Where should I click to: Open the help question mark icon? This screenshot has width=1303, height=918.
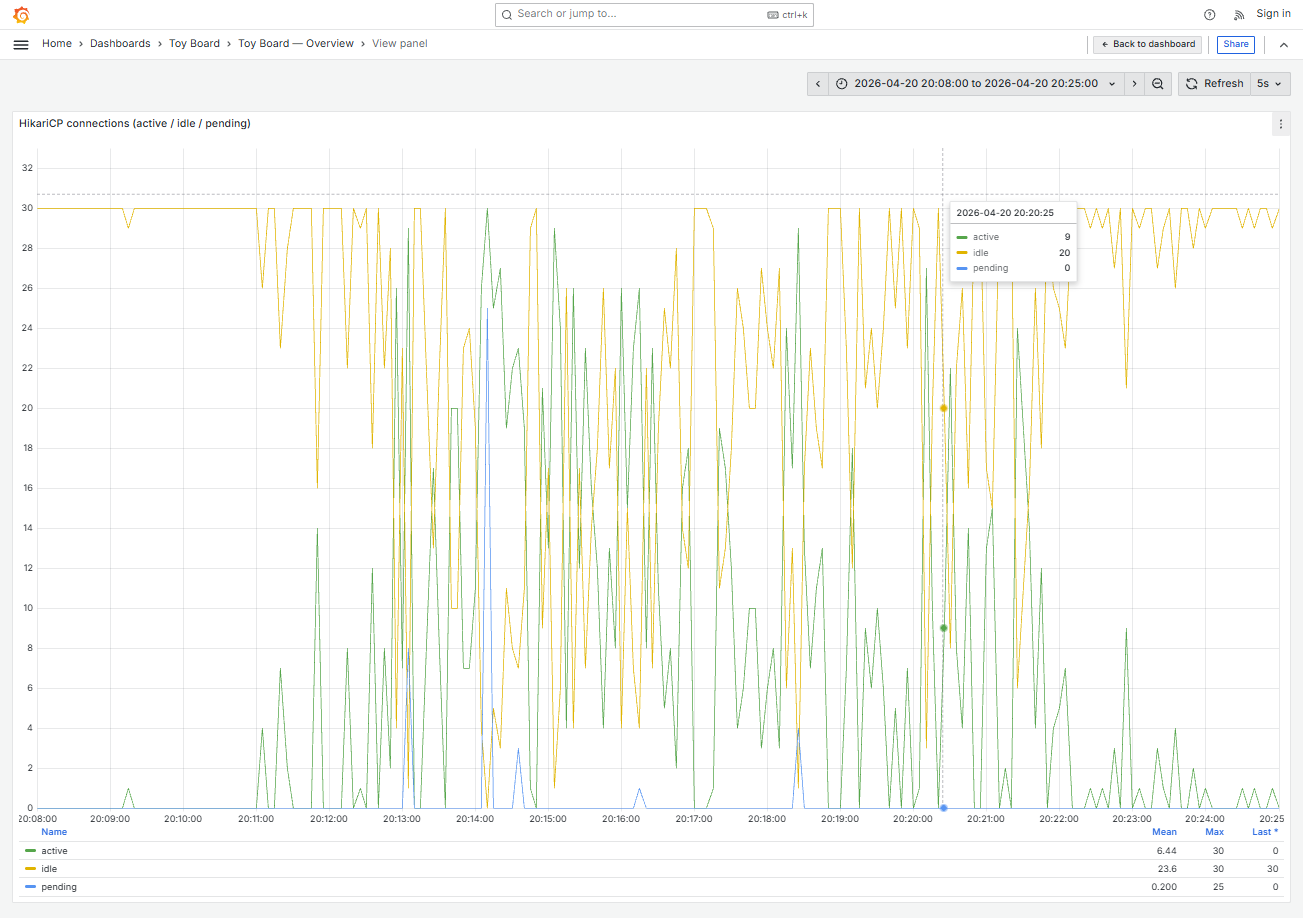1210,15
